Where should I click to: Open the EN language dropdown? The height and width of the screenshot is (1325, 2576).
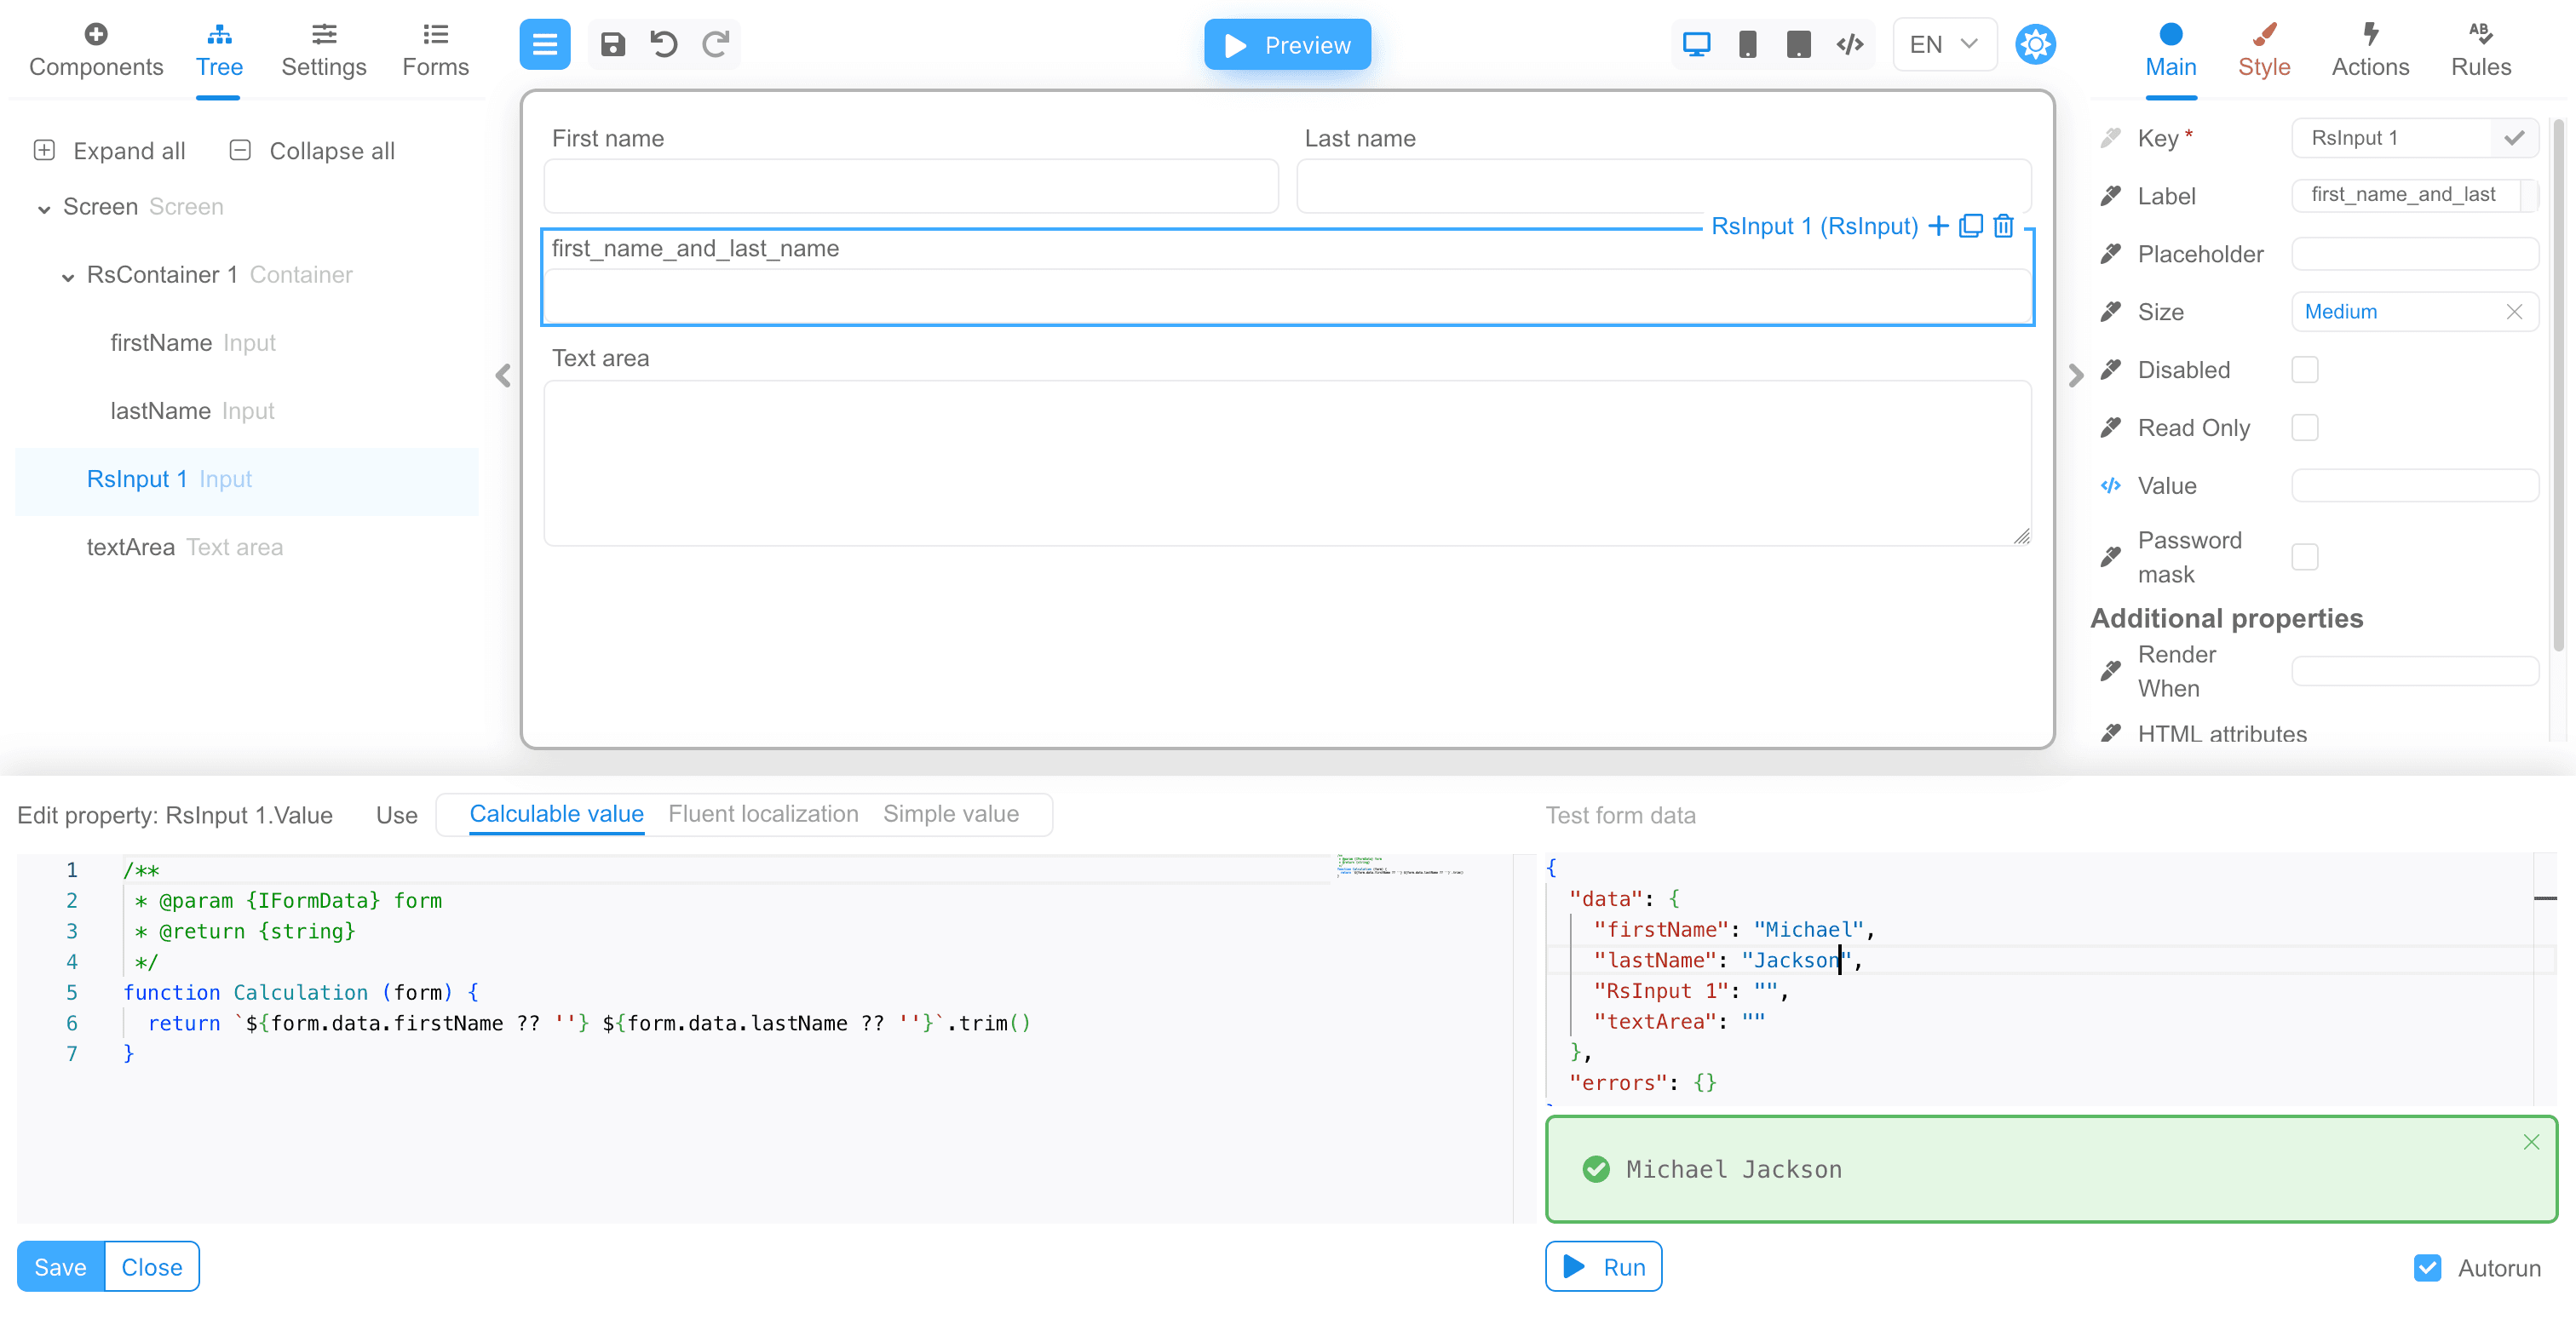1943,44
